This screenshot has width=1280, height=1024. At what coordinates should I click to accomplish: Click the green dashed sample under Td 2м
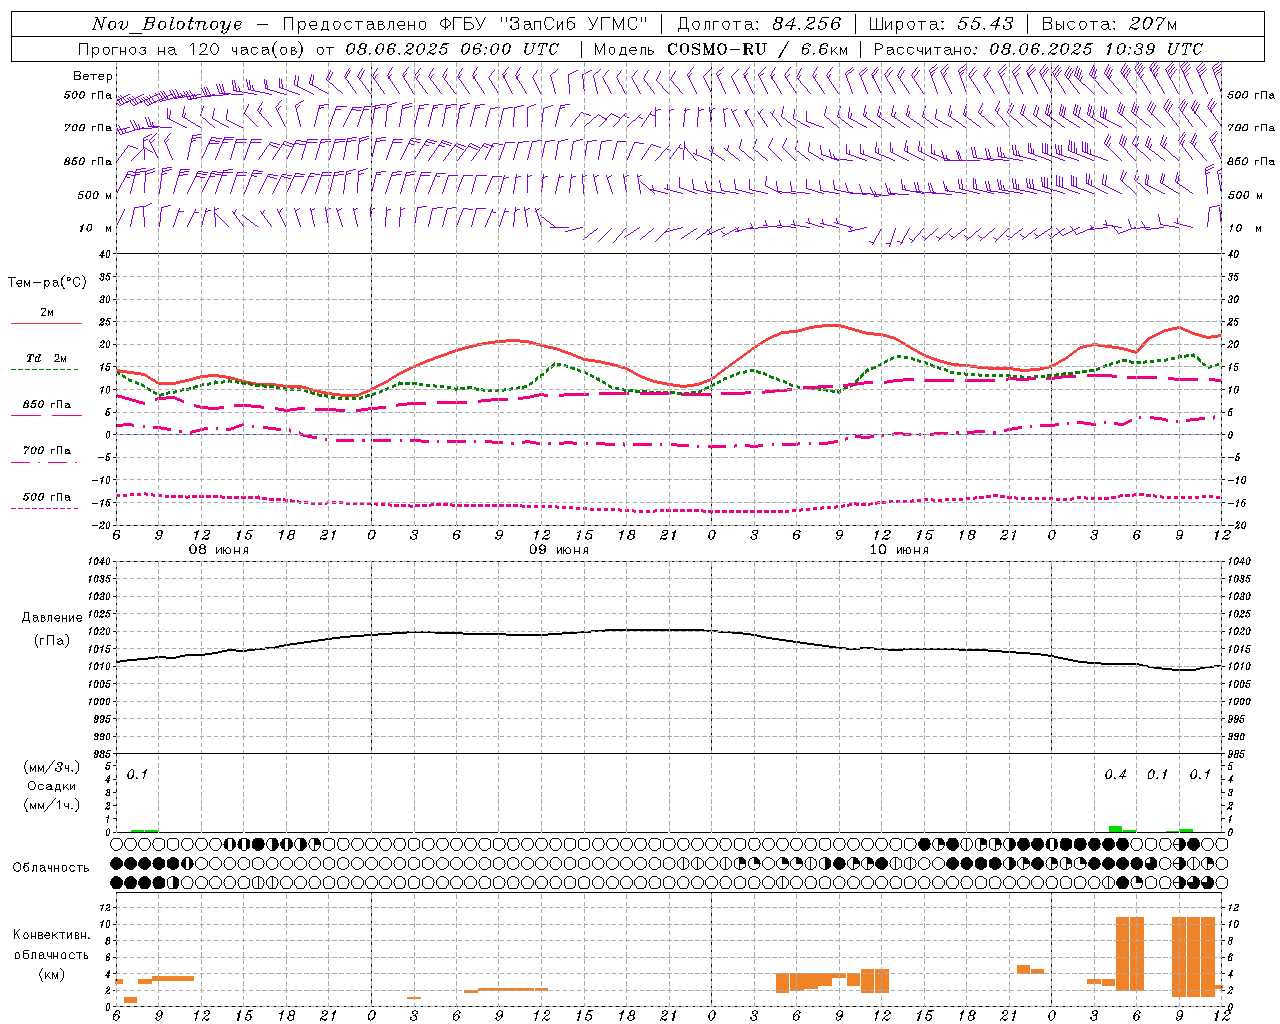pyautogui.click(x=46, y=370)
